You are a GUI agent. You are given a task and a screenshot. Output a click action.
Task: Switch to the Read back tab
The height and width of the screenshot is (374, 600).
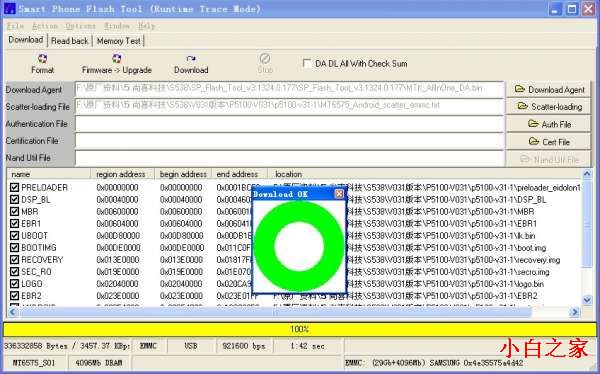(x=70, y=41)
